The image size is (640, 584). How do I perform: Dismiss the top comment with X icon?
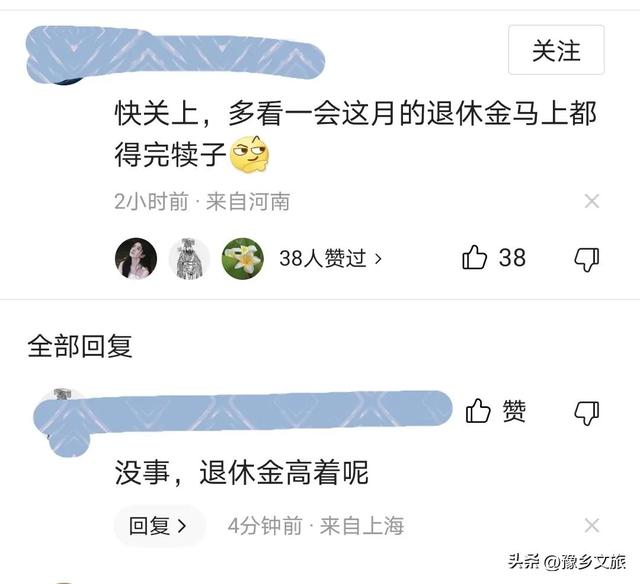click(592, 201)
